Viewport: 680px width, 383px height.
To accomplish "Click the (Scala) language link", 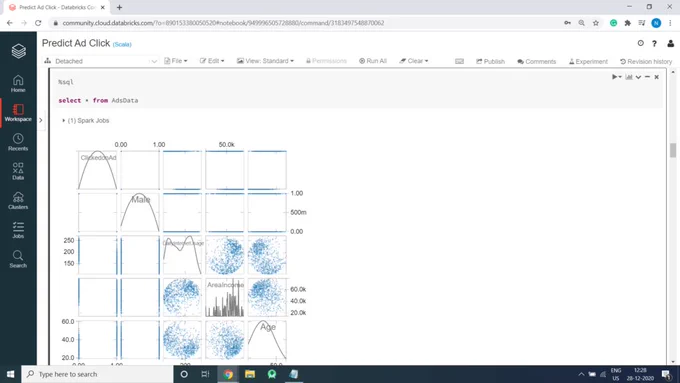I will (x=122, y=44).
